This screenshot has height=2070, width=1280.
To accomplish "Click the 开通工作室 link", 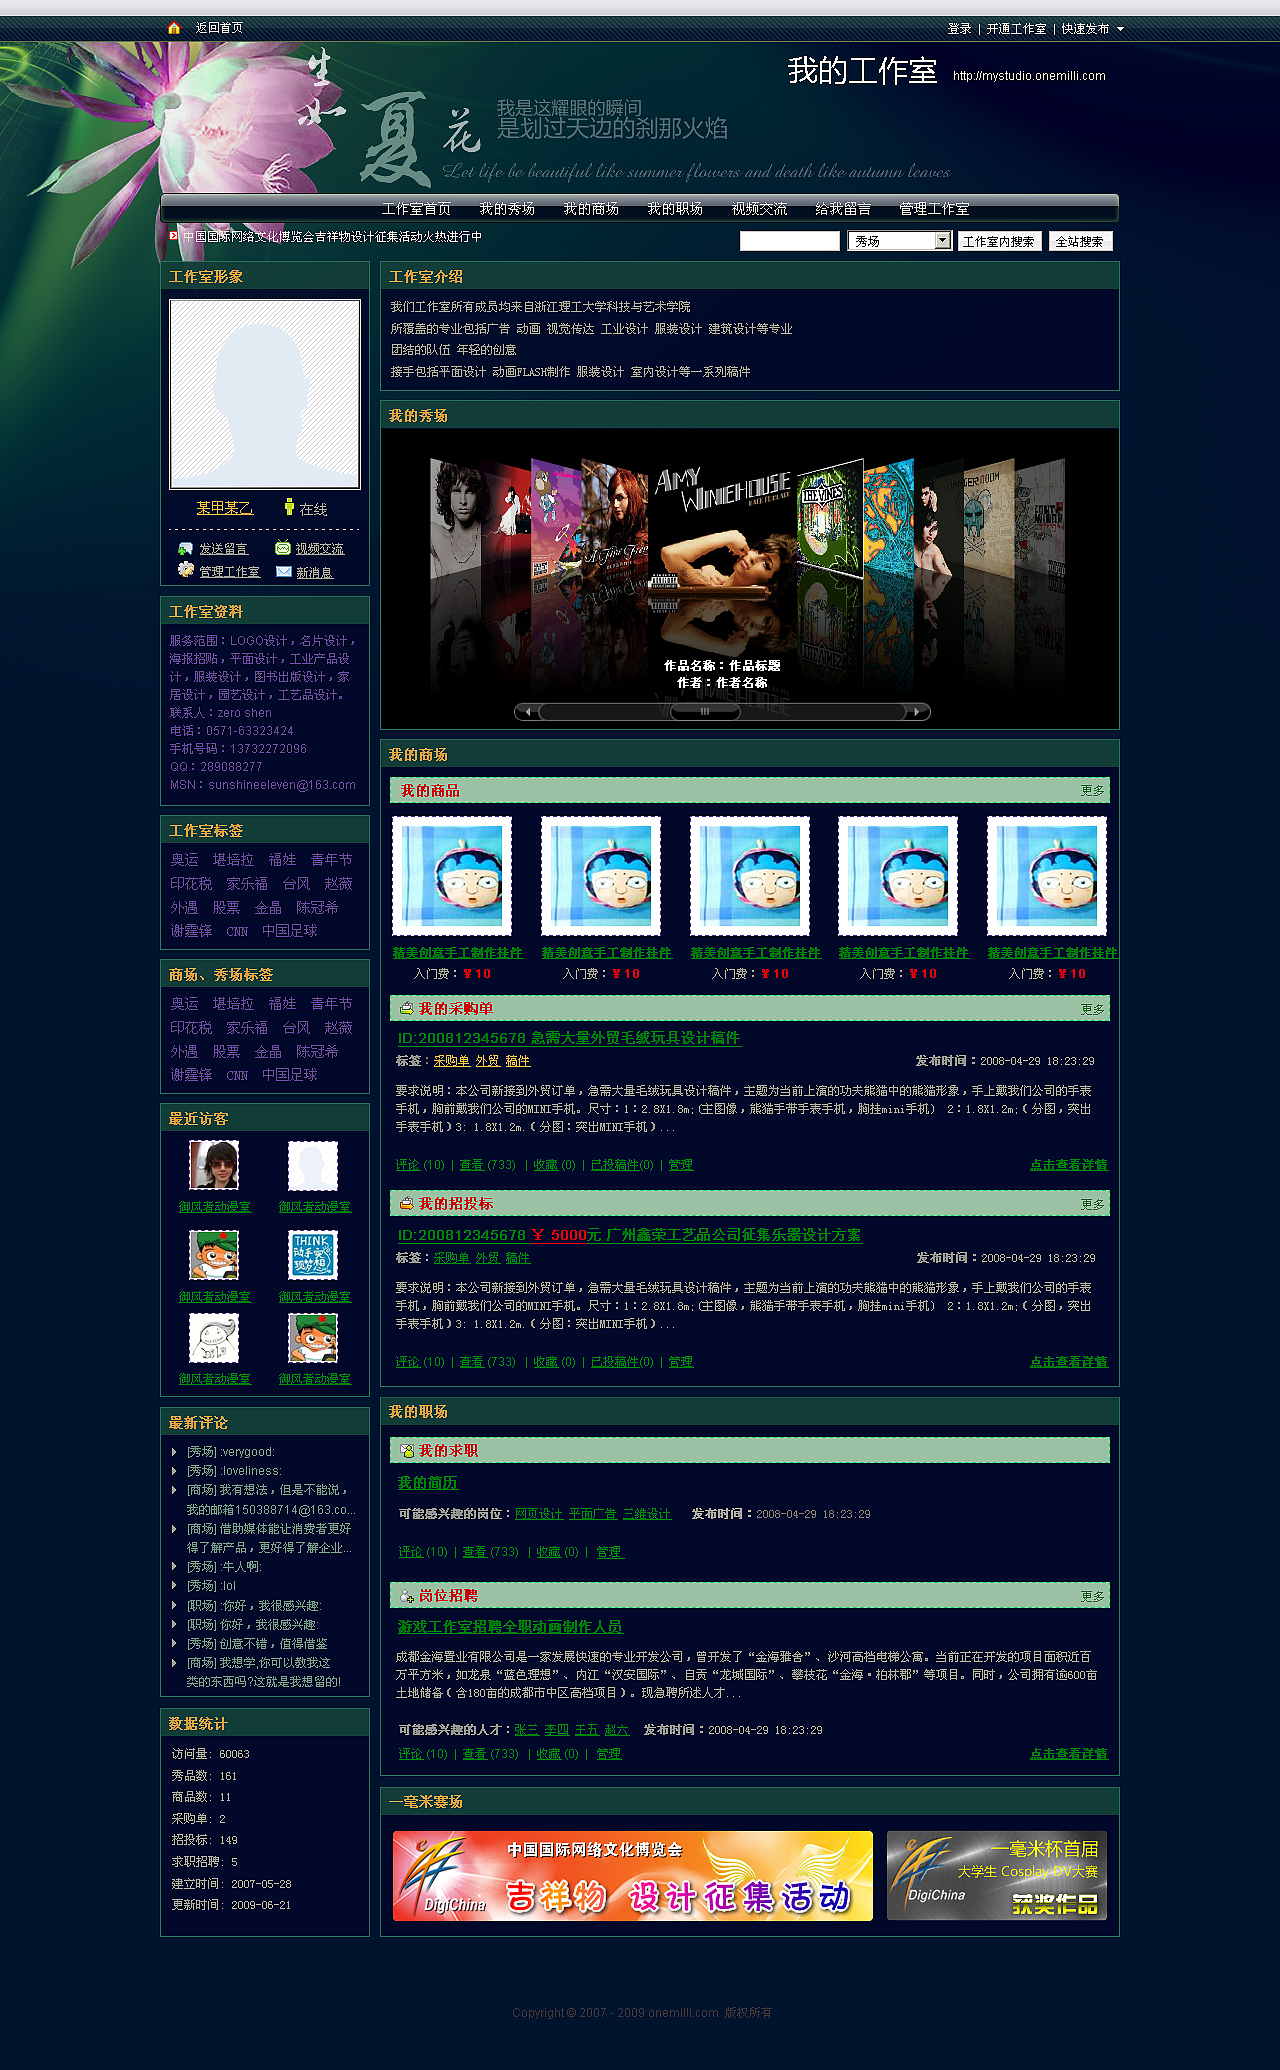I will pyautogui.click(x=1016, y=29).
